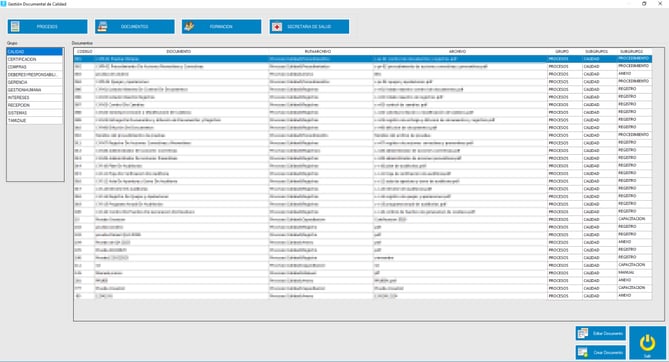Open the SECRETARIA DE SALUD section
This screenshot has height=362, width=669.
click(309, 26)
